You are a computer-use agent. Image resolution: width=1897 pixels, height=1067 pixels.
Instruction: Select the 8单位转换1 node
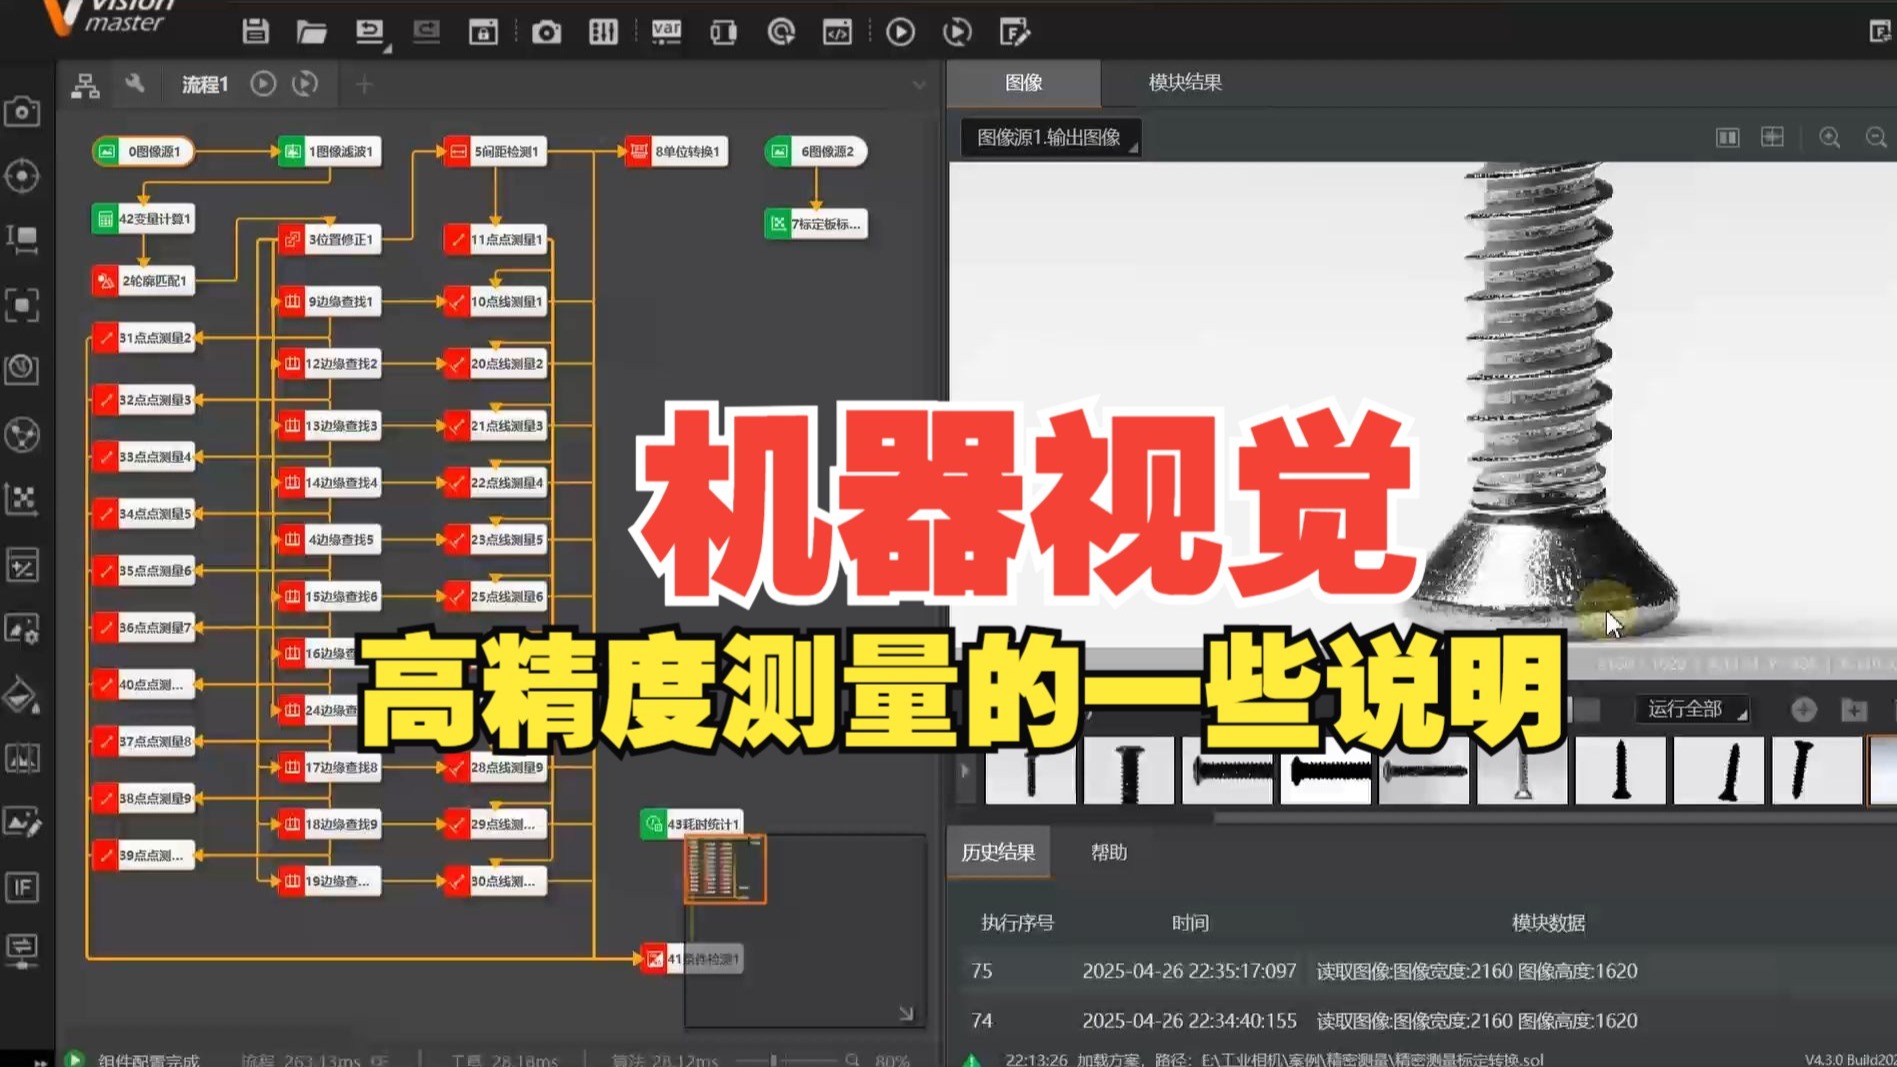point(676,151)
